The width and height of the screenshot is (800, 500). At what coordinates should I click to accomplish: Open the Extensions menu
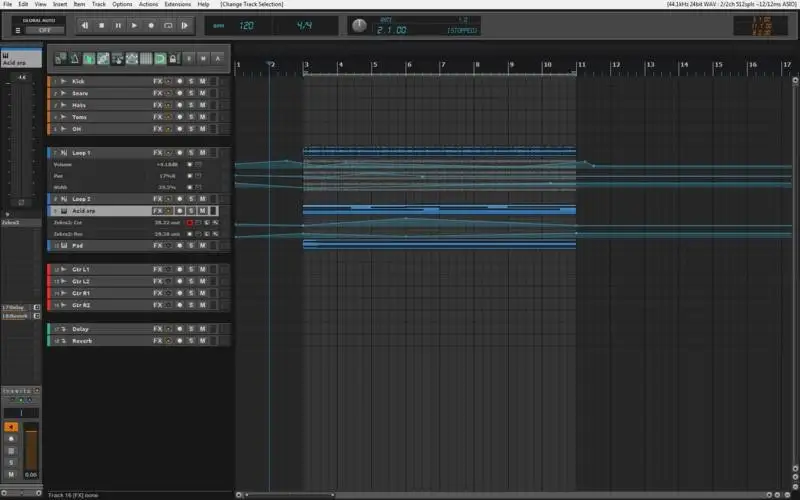point(177,4)
